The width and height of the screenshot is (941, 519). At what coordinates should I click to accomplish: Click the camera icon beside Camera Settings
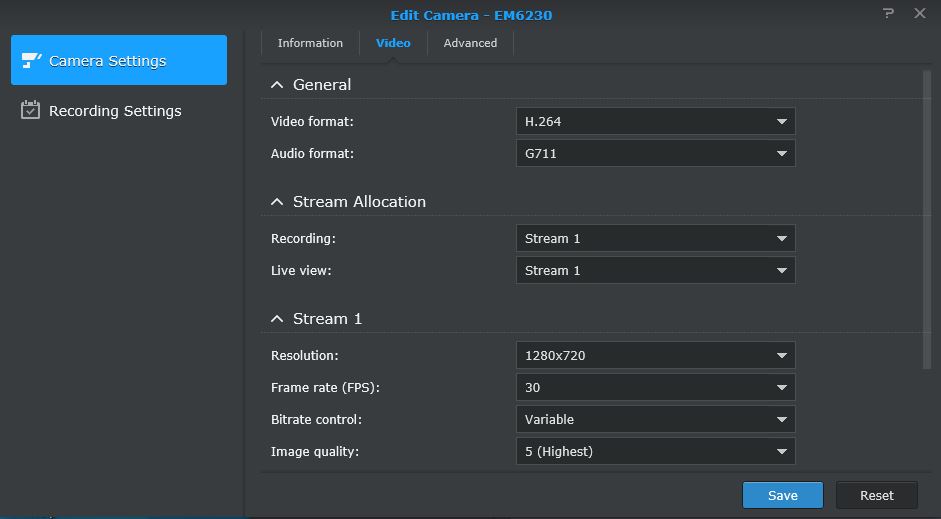click(31, 60)
